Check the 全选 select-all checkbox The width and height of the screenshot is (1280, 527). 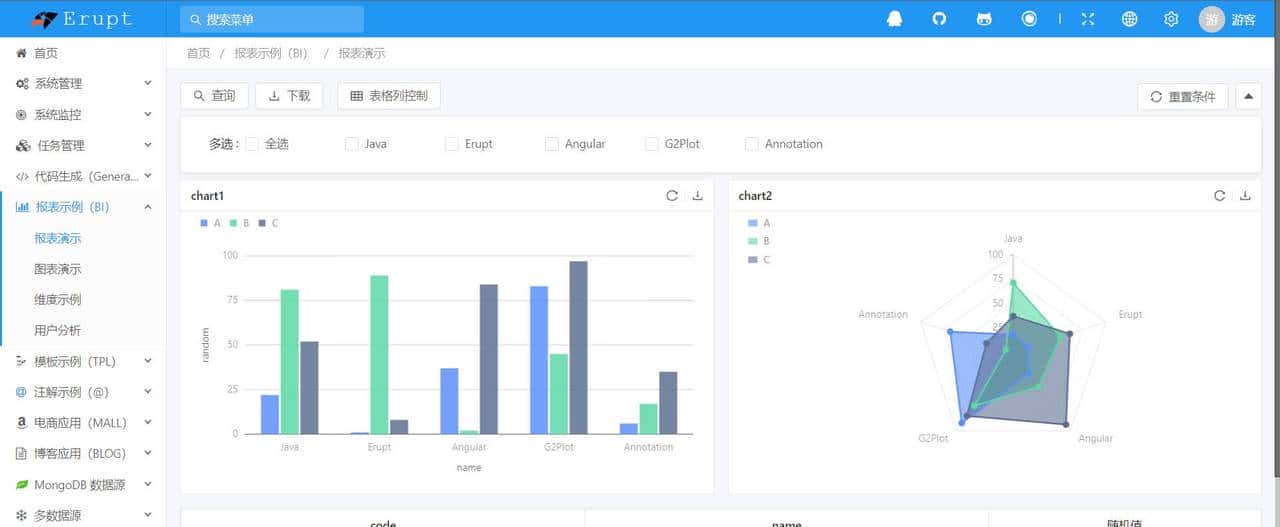click(252, 144)
